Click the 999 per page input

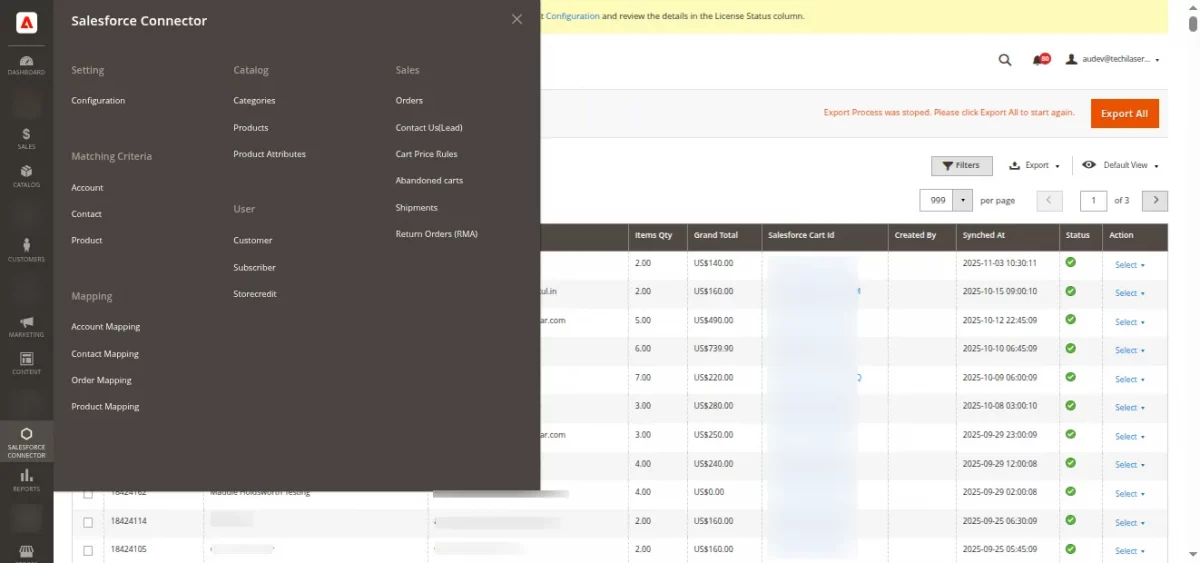coord(937,200)
